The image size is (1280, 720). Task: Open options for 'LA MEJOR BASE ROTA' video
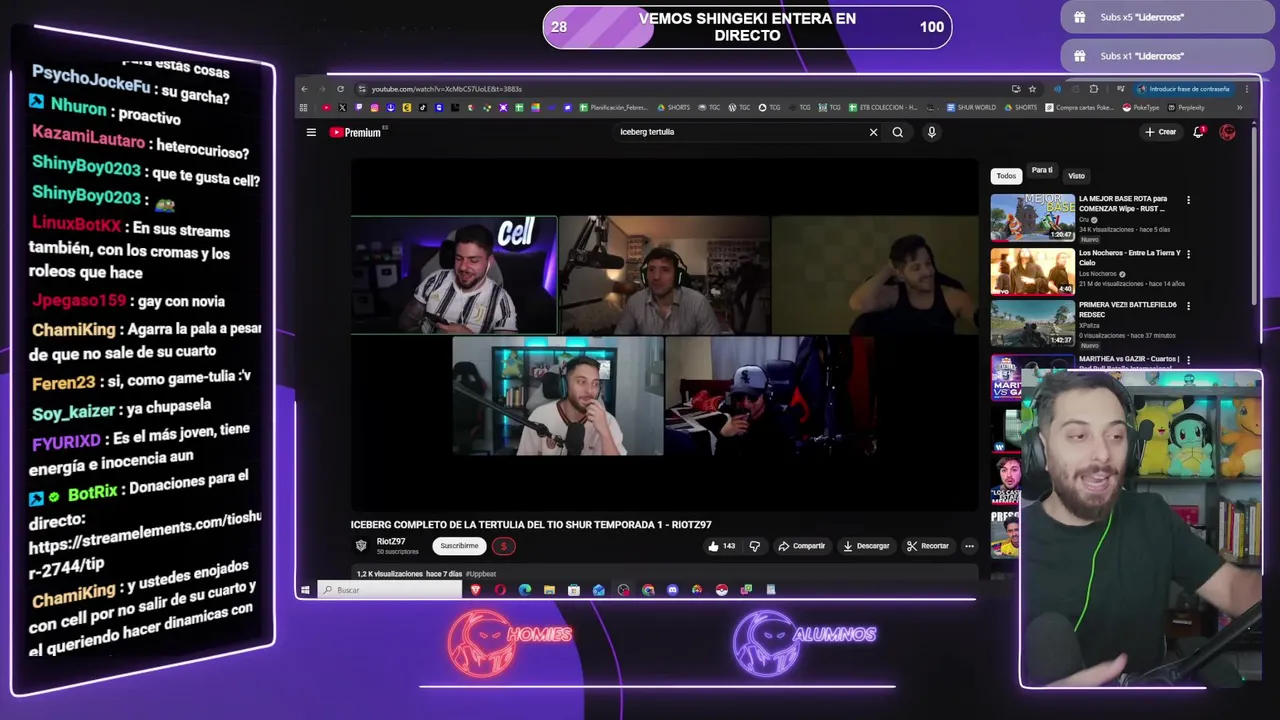point(1188,200)
